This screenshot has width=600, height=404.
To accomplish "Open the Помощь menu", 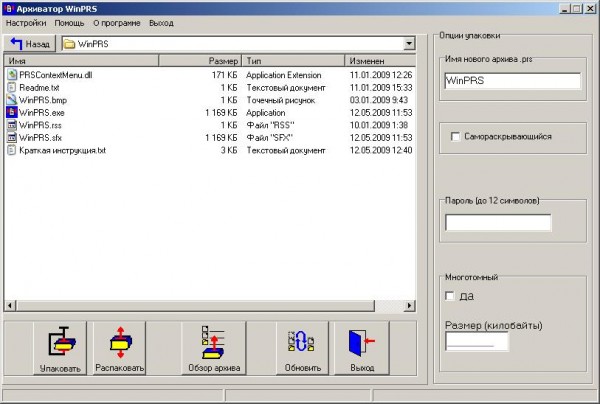I will point(69,22).
